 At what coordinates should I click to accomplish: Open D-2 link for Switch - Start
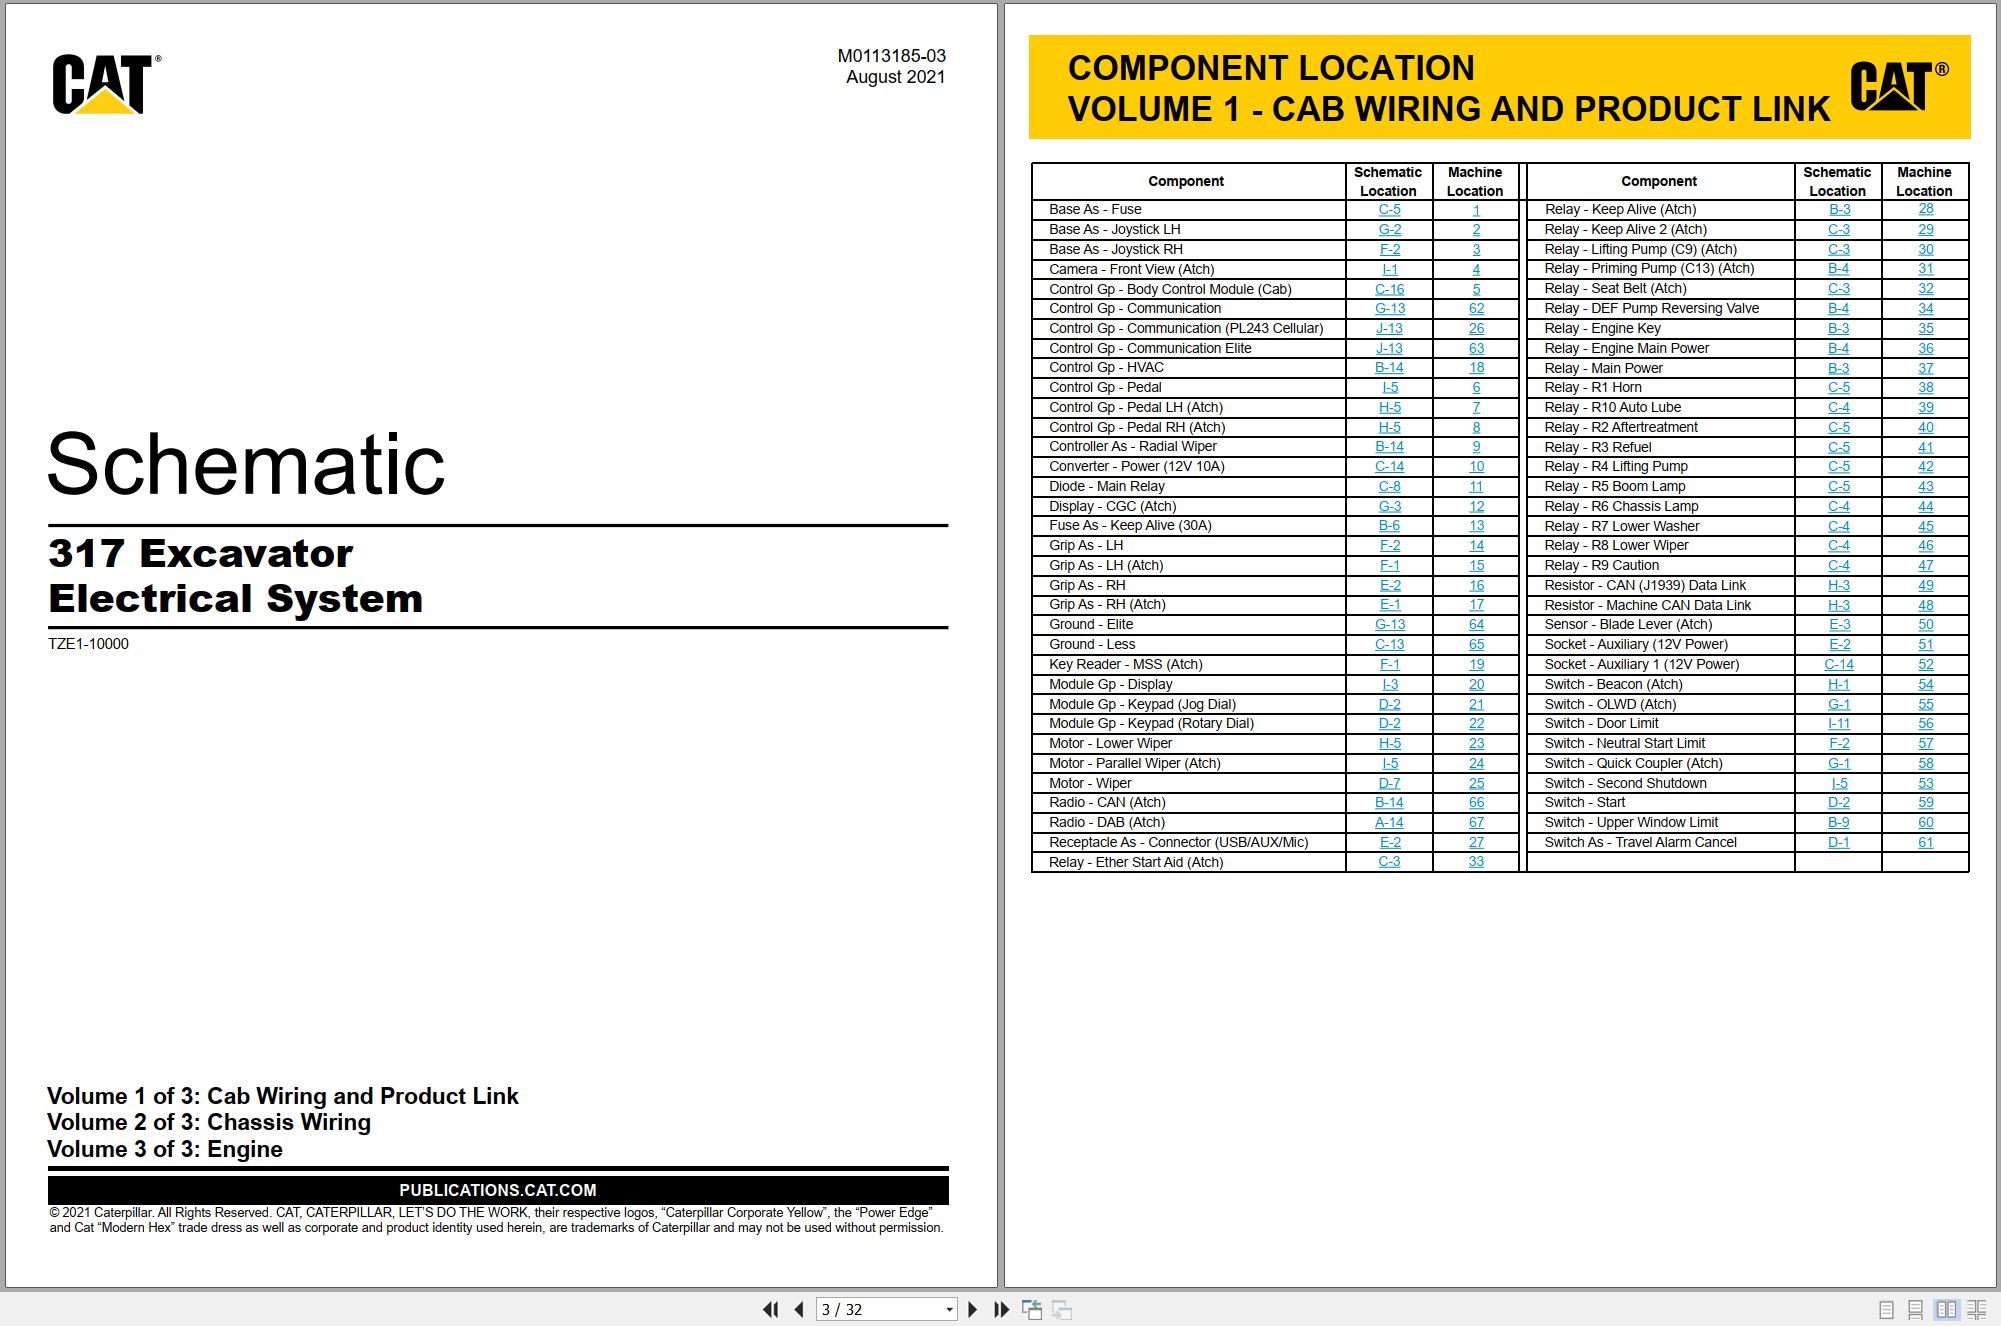1839,803
